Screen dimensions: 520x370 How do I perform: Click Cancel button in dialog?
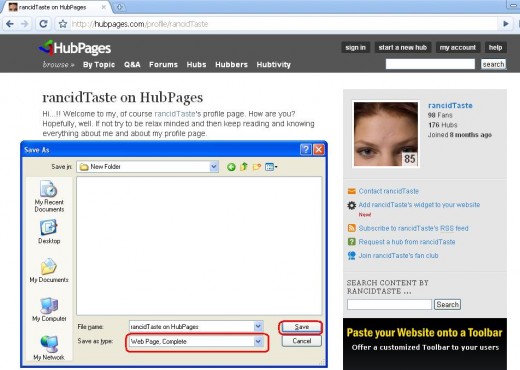point(302,341)
